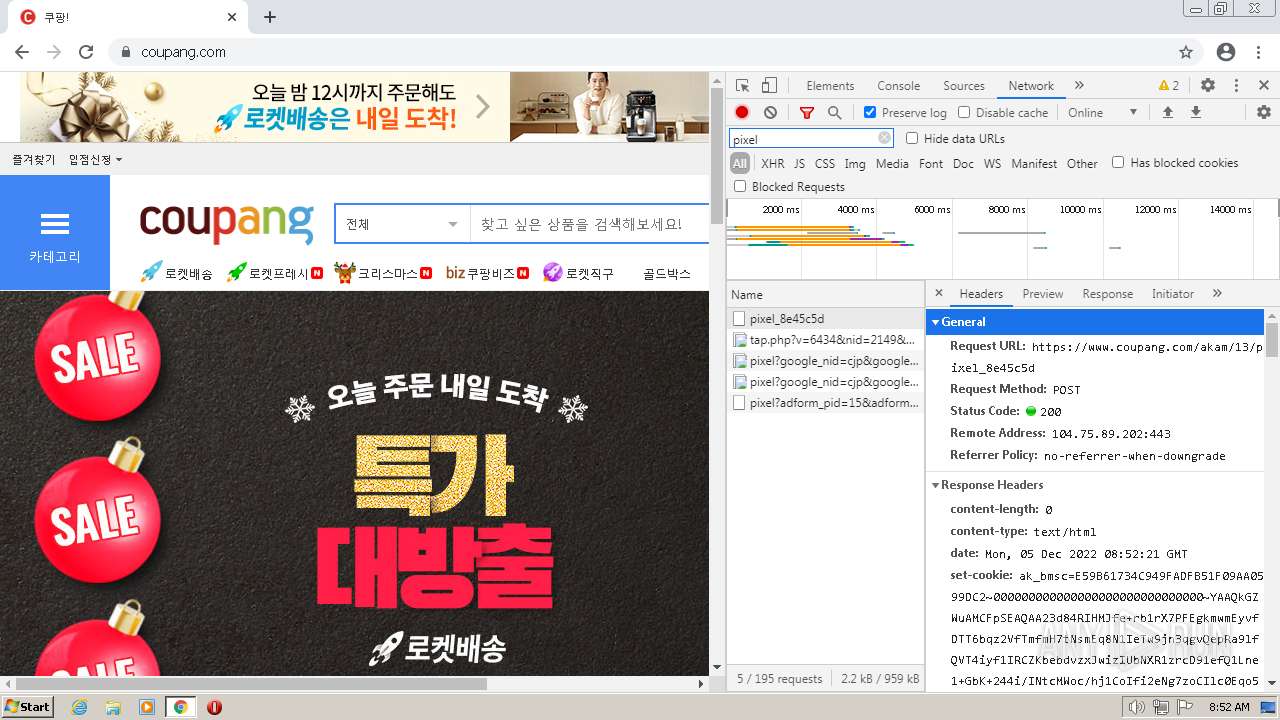Open the Chrome profile avatar menu
The width and height of the screenshot is (1280, 720).
coord(1226,52)
